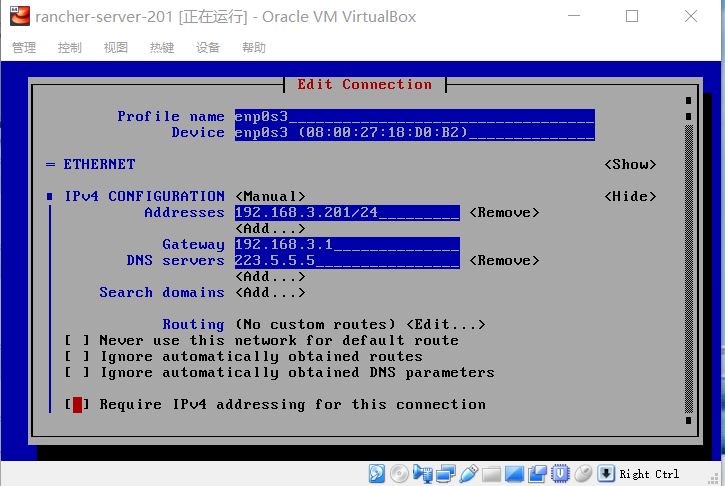Click Add below the DNS servers field

(270, 277)
